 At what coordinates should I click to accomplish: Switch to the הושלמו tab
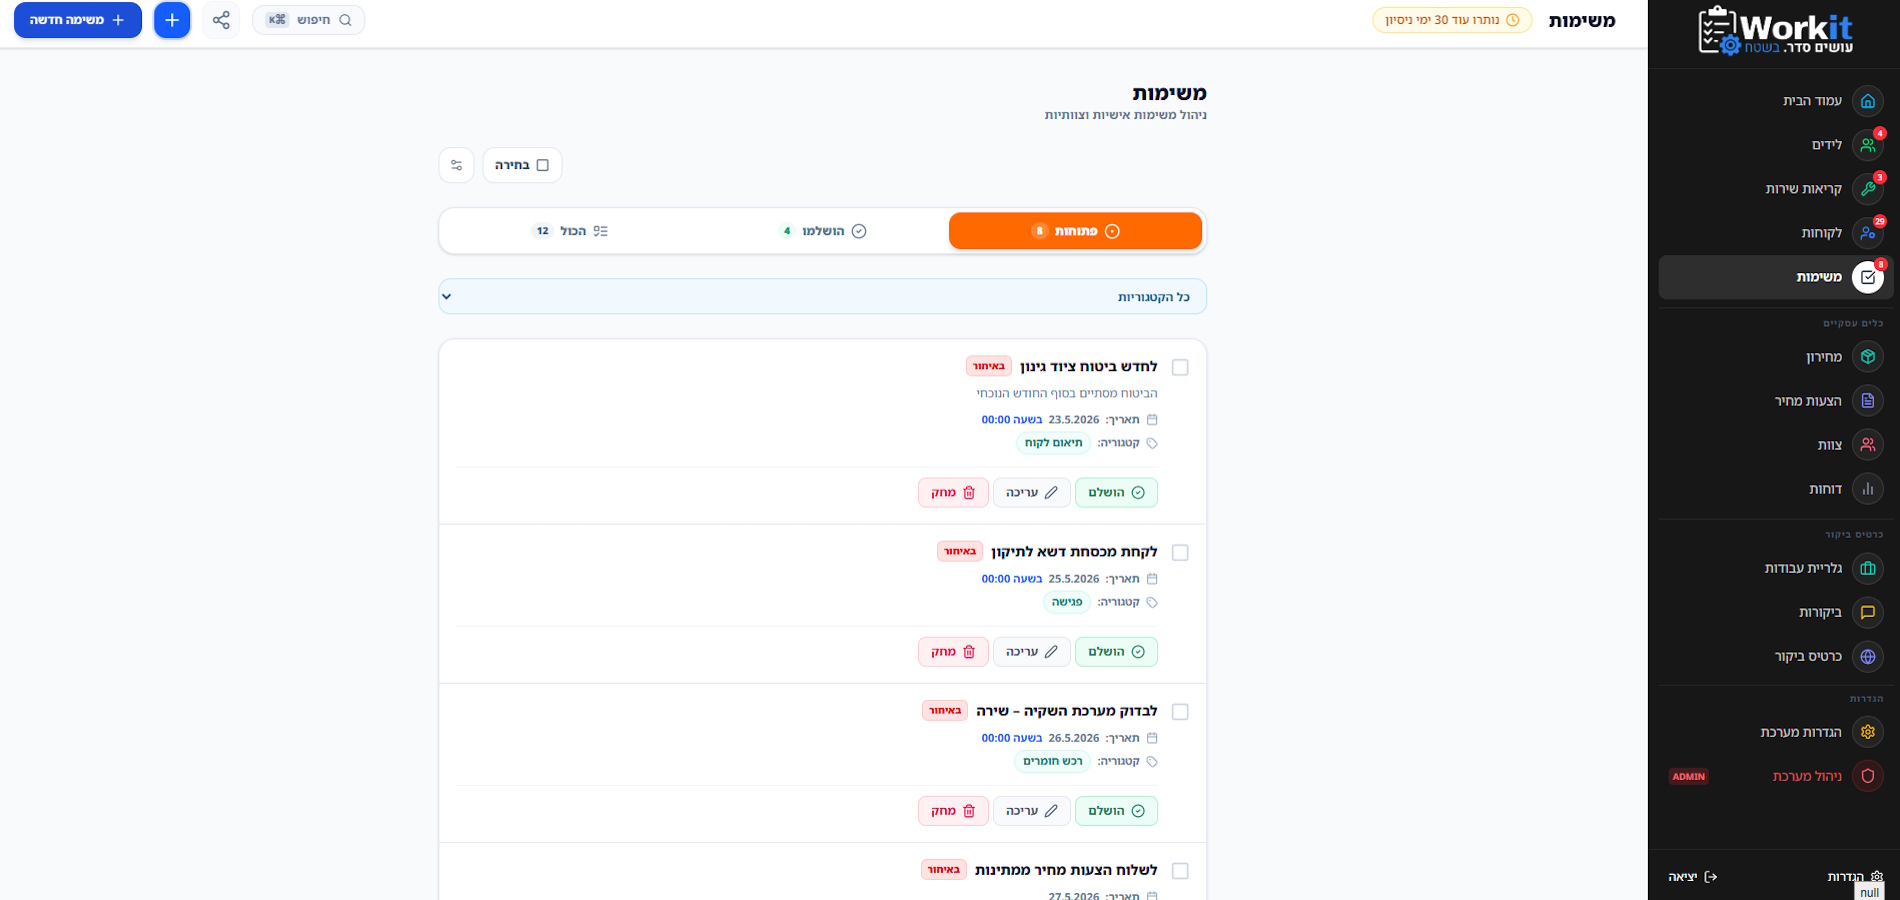click(823, 231)
